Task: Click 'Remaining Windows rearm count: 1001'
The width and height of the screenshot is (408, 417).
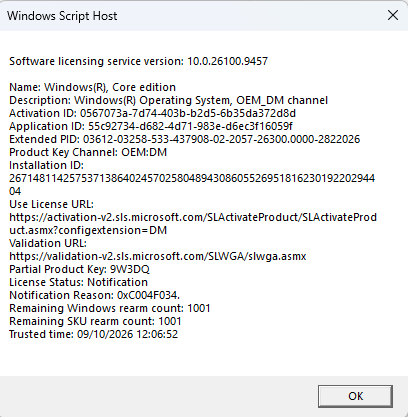Action: coord(110,308)
